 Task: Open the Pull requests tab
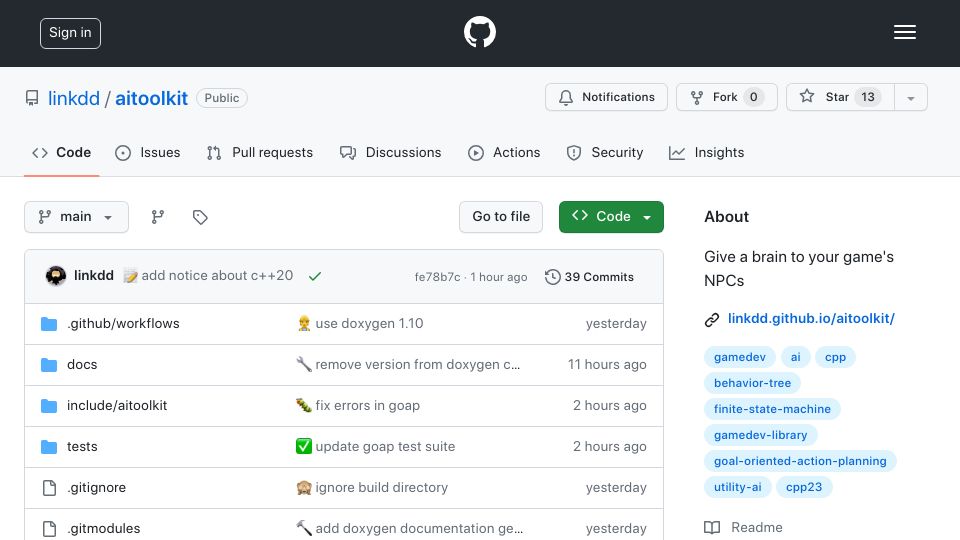pos(260,152)
